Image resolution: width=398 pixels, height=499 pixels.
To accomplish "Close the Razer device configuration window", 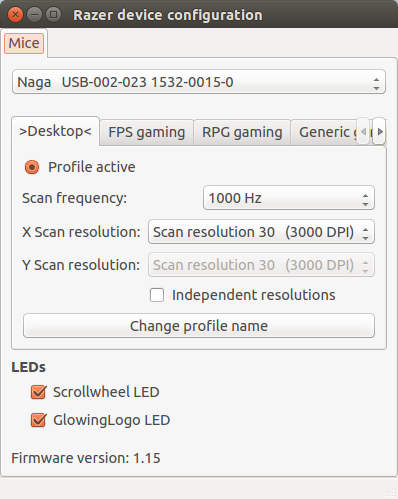I will point(15,15).
